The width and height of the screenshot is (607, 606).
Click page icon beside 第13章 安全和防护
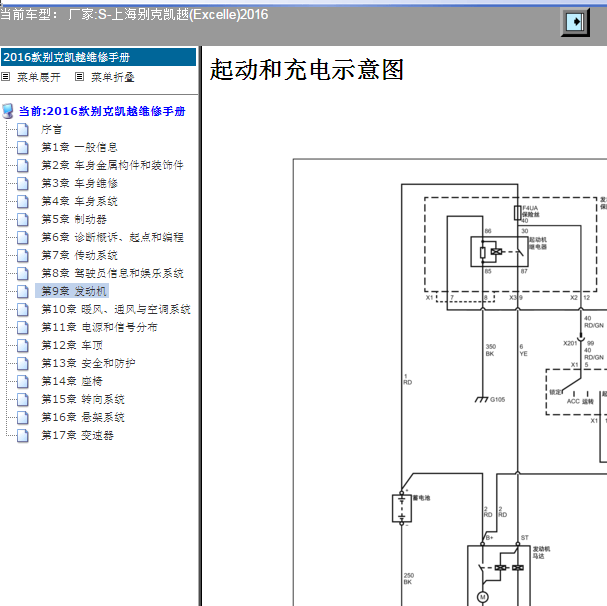(x=23, y=364)
